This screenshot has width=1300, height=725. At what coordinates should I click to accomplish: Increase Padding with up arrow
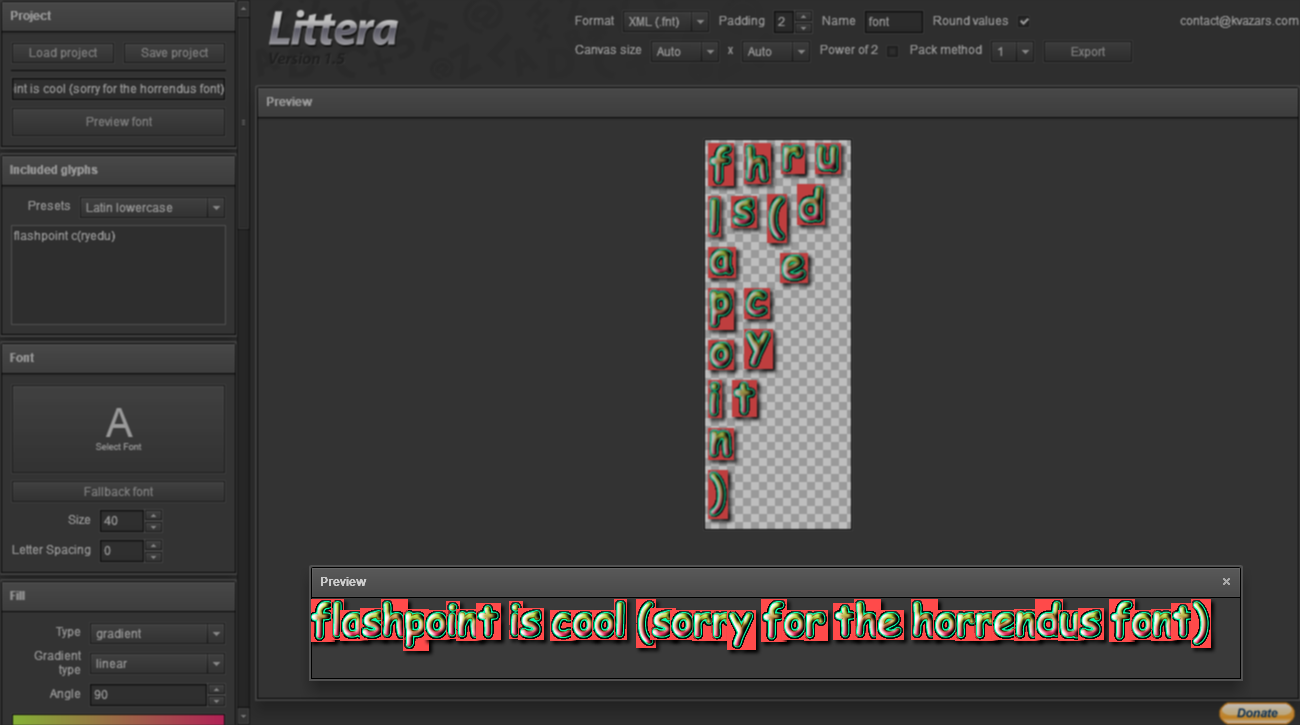[x=804, y=16]
